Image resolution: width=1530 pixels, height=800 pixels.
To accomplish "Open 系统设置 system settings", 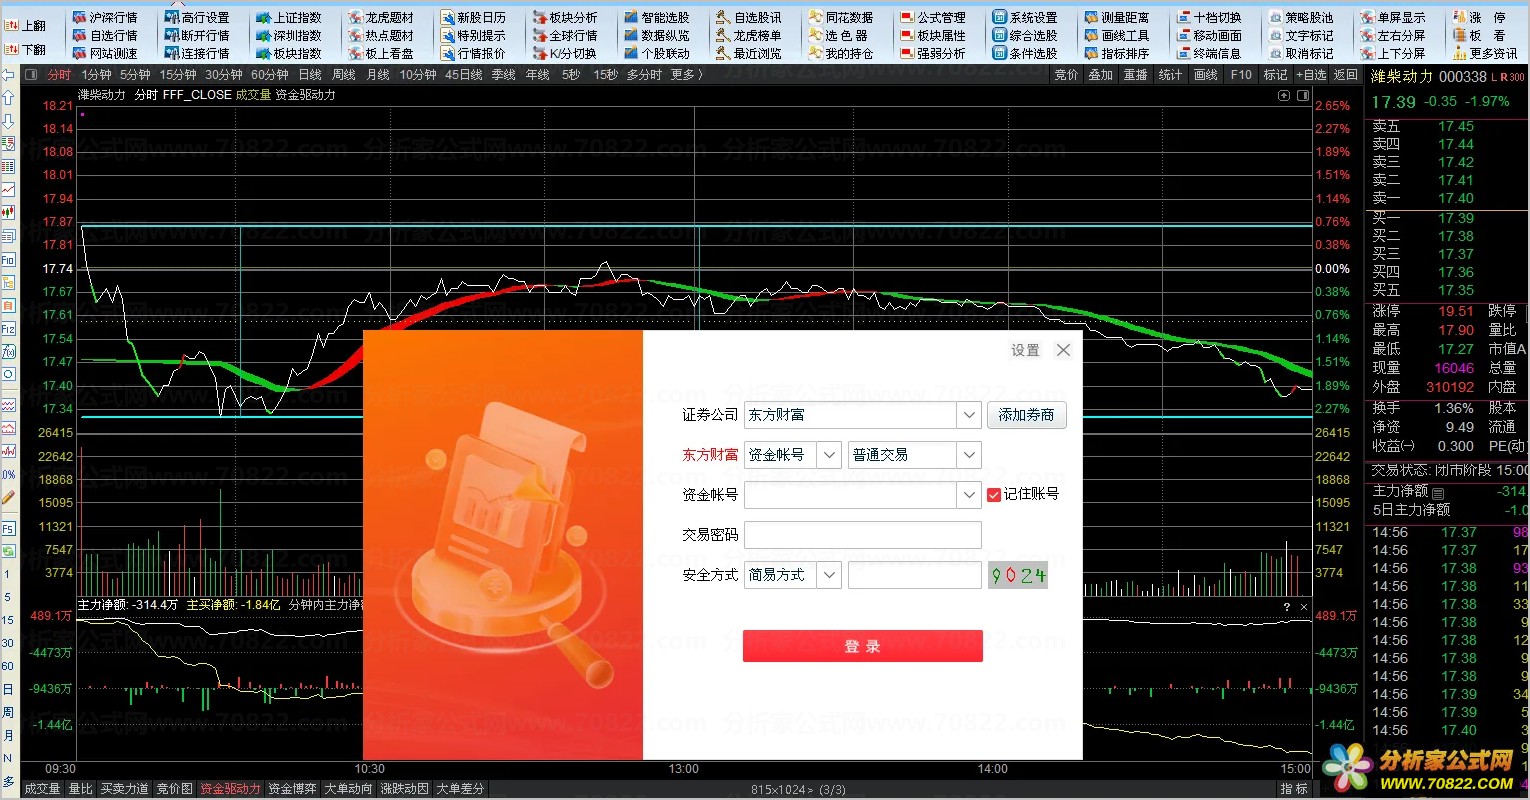I will point(1025,17).
